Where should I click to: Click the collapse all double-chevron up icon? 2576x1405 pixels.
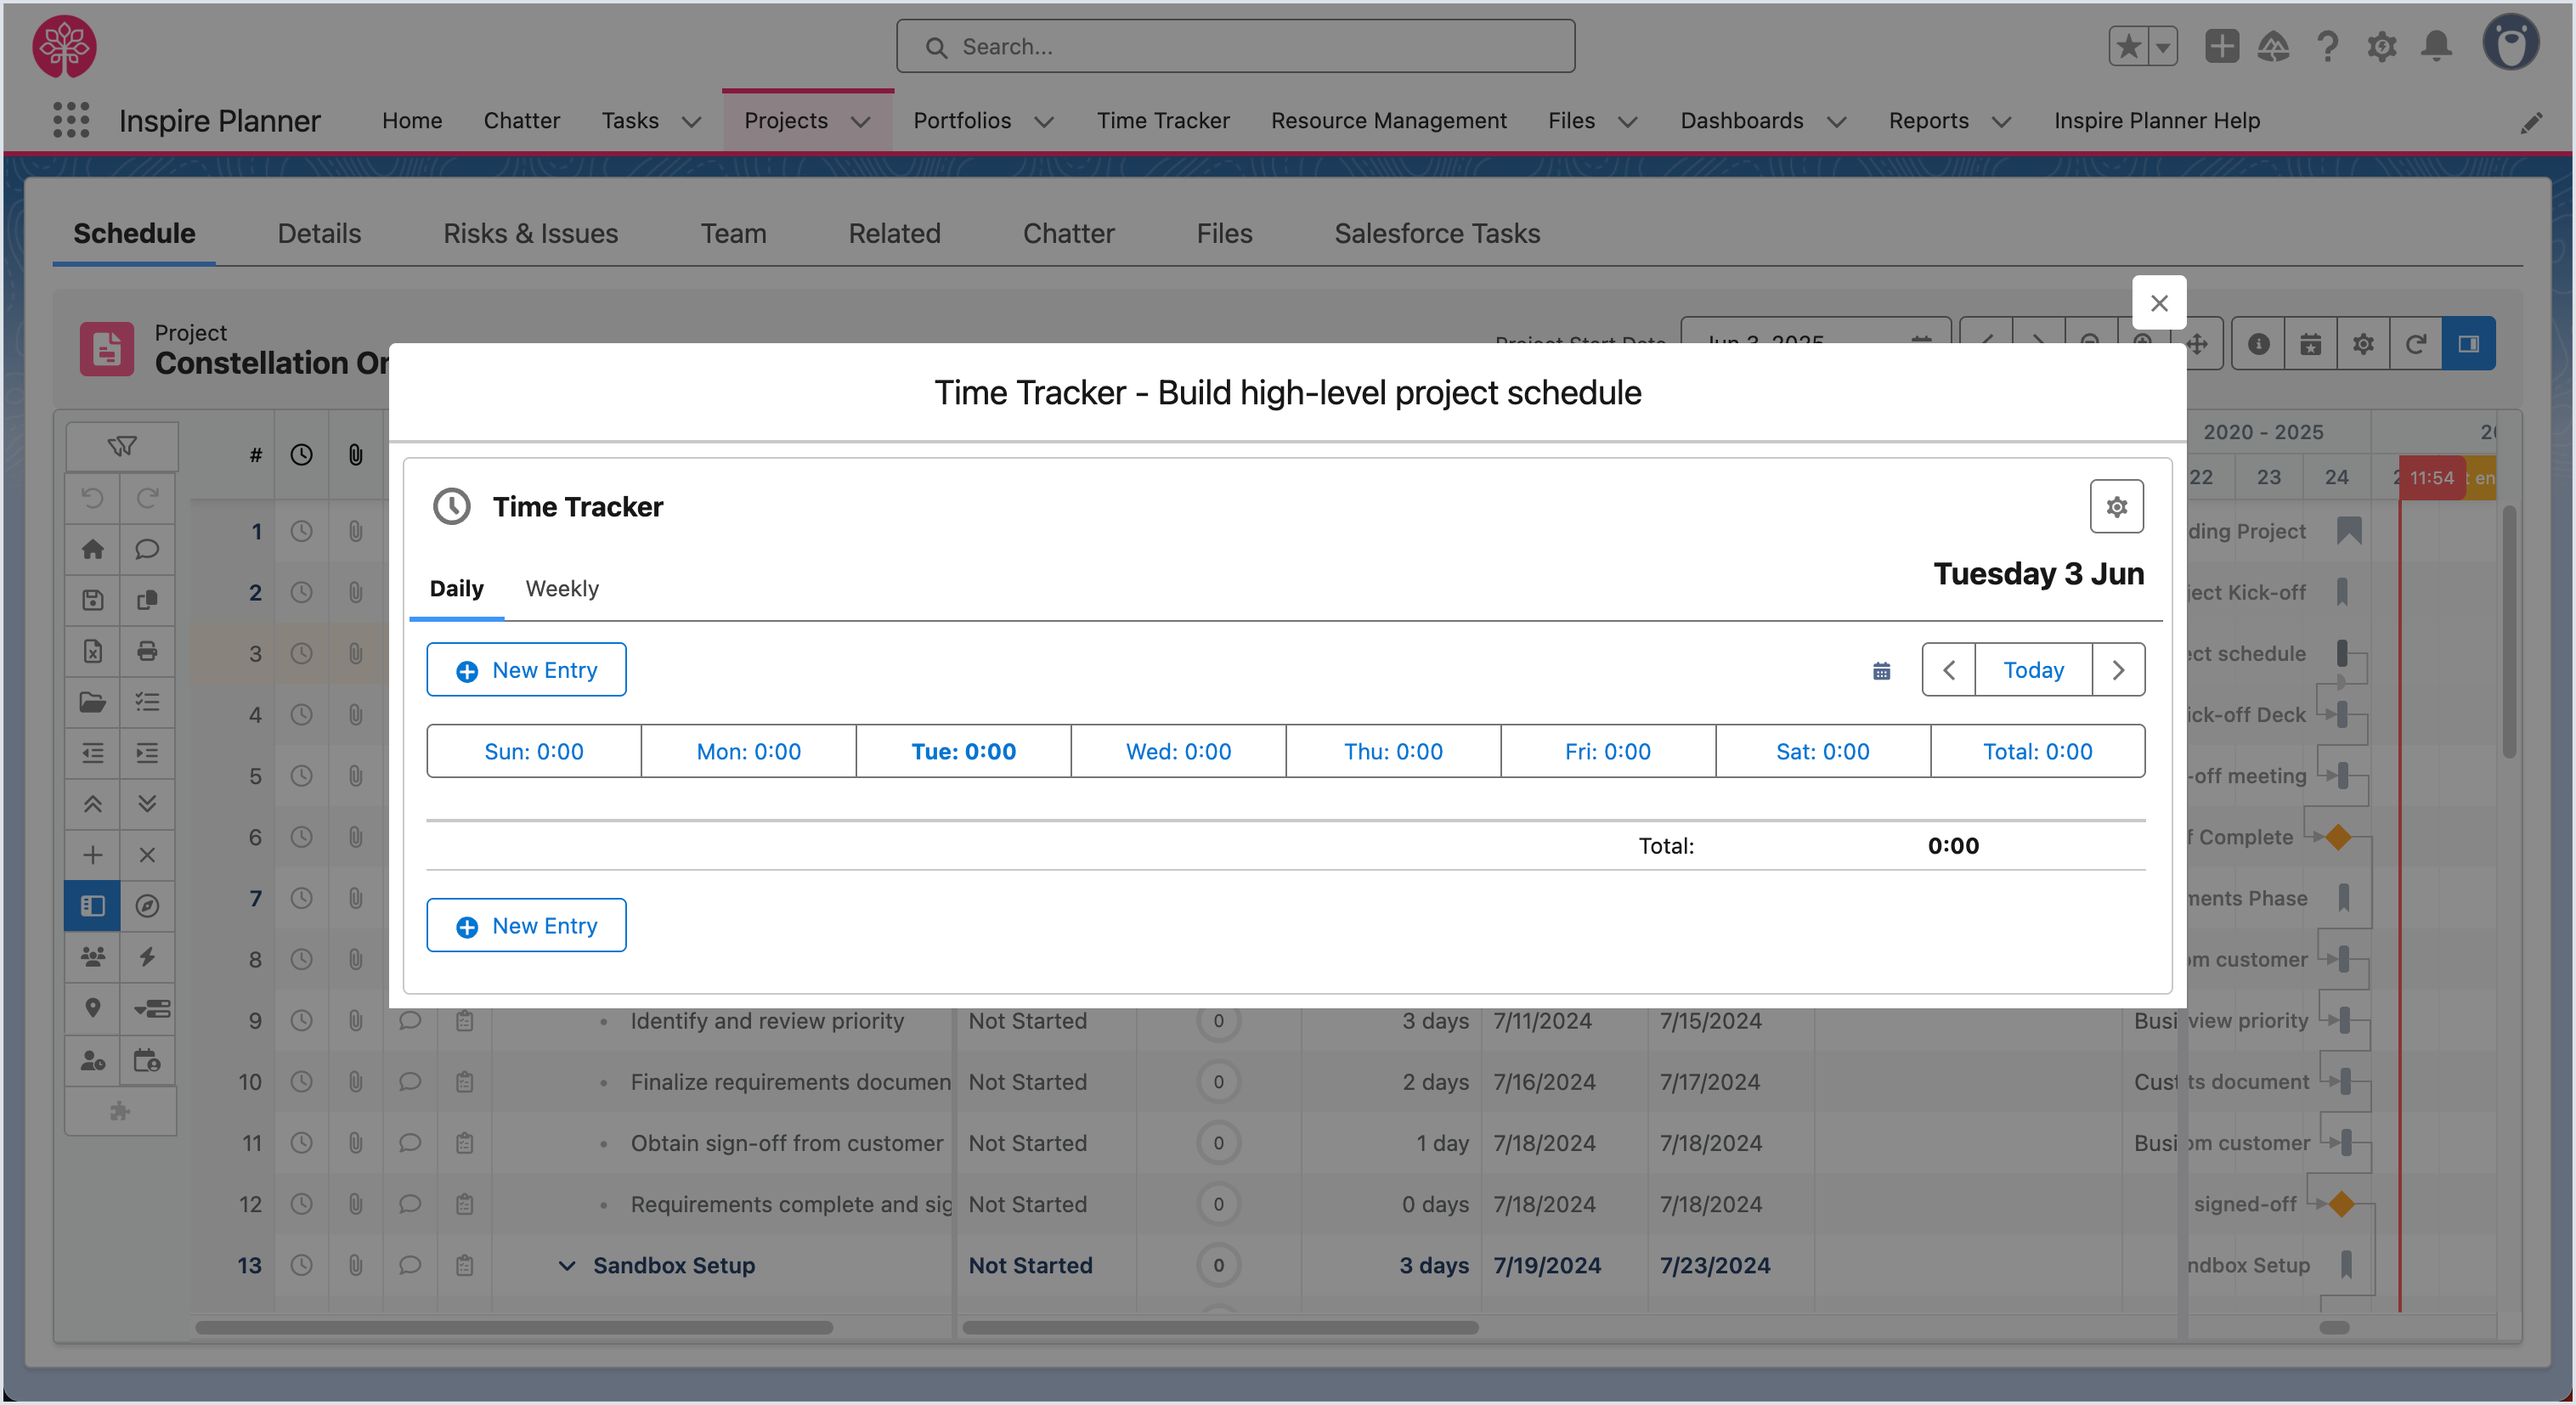coord(93,804)
